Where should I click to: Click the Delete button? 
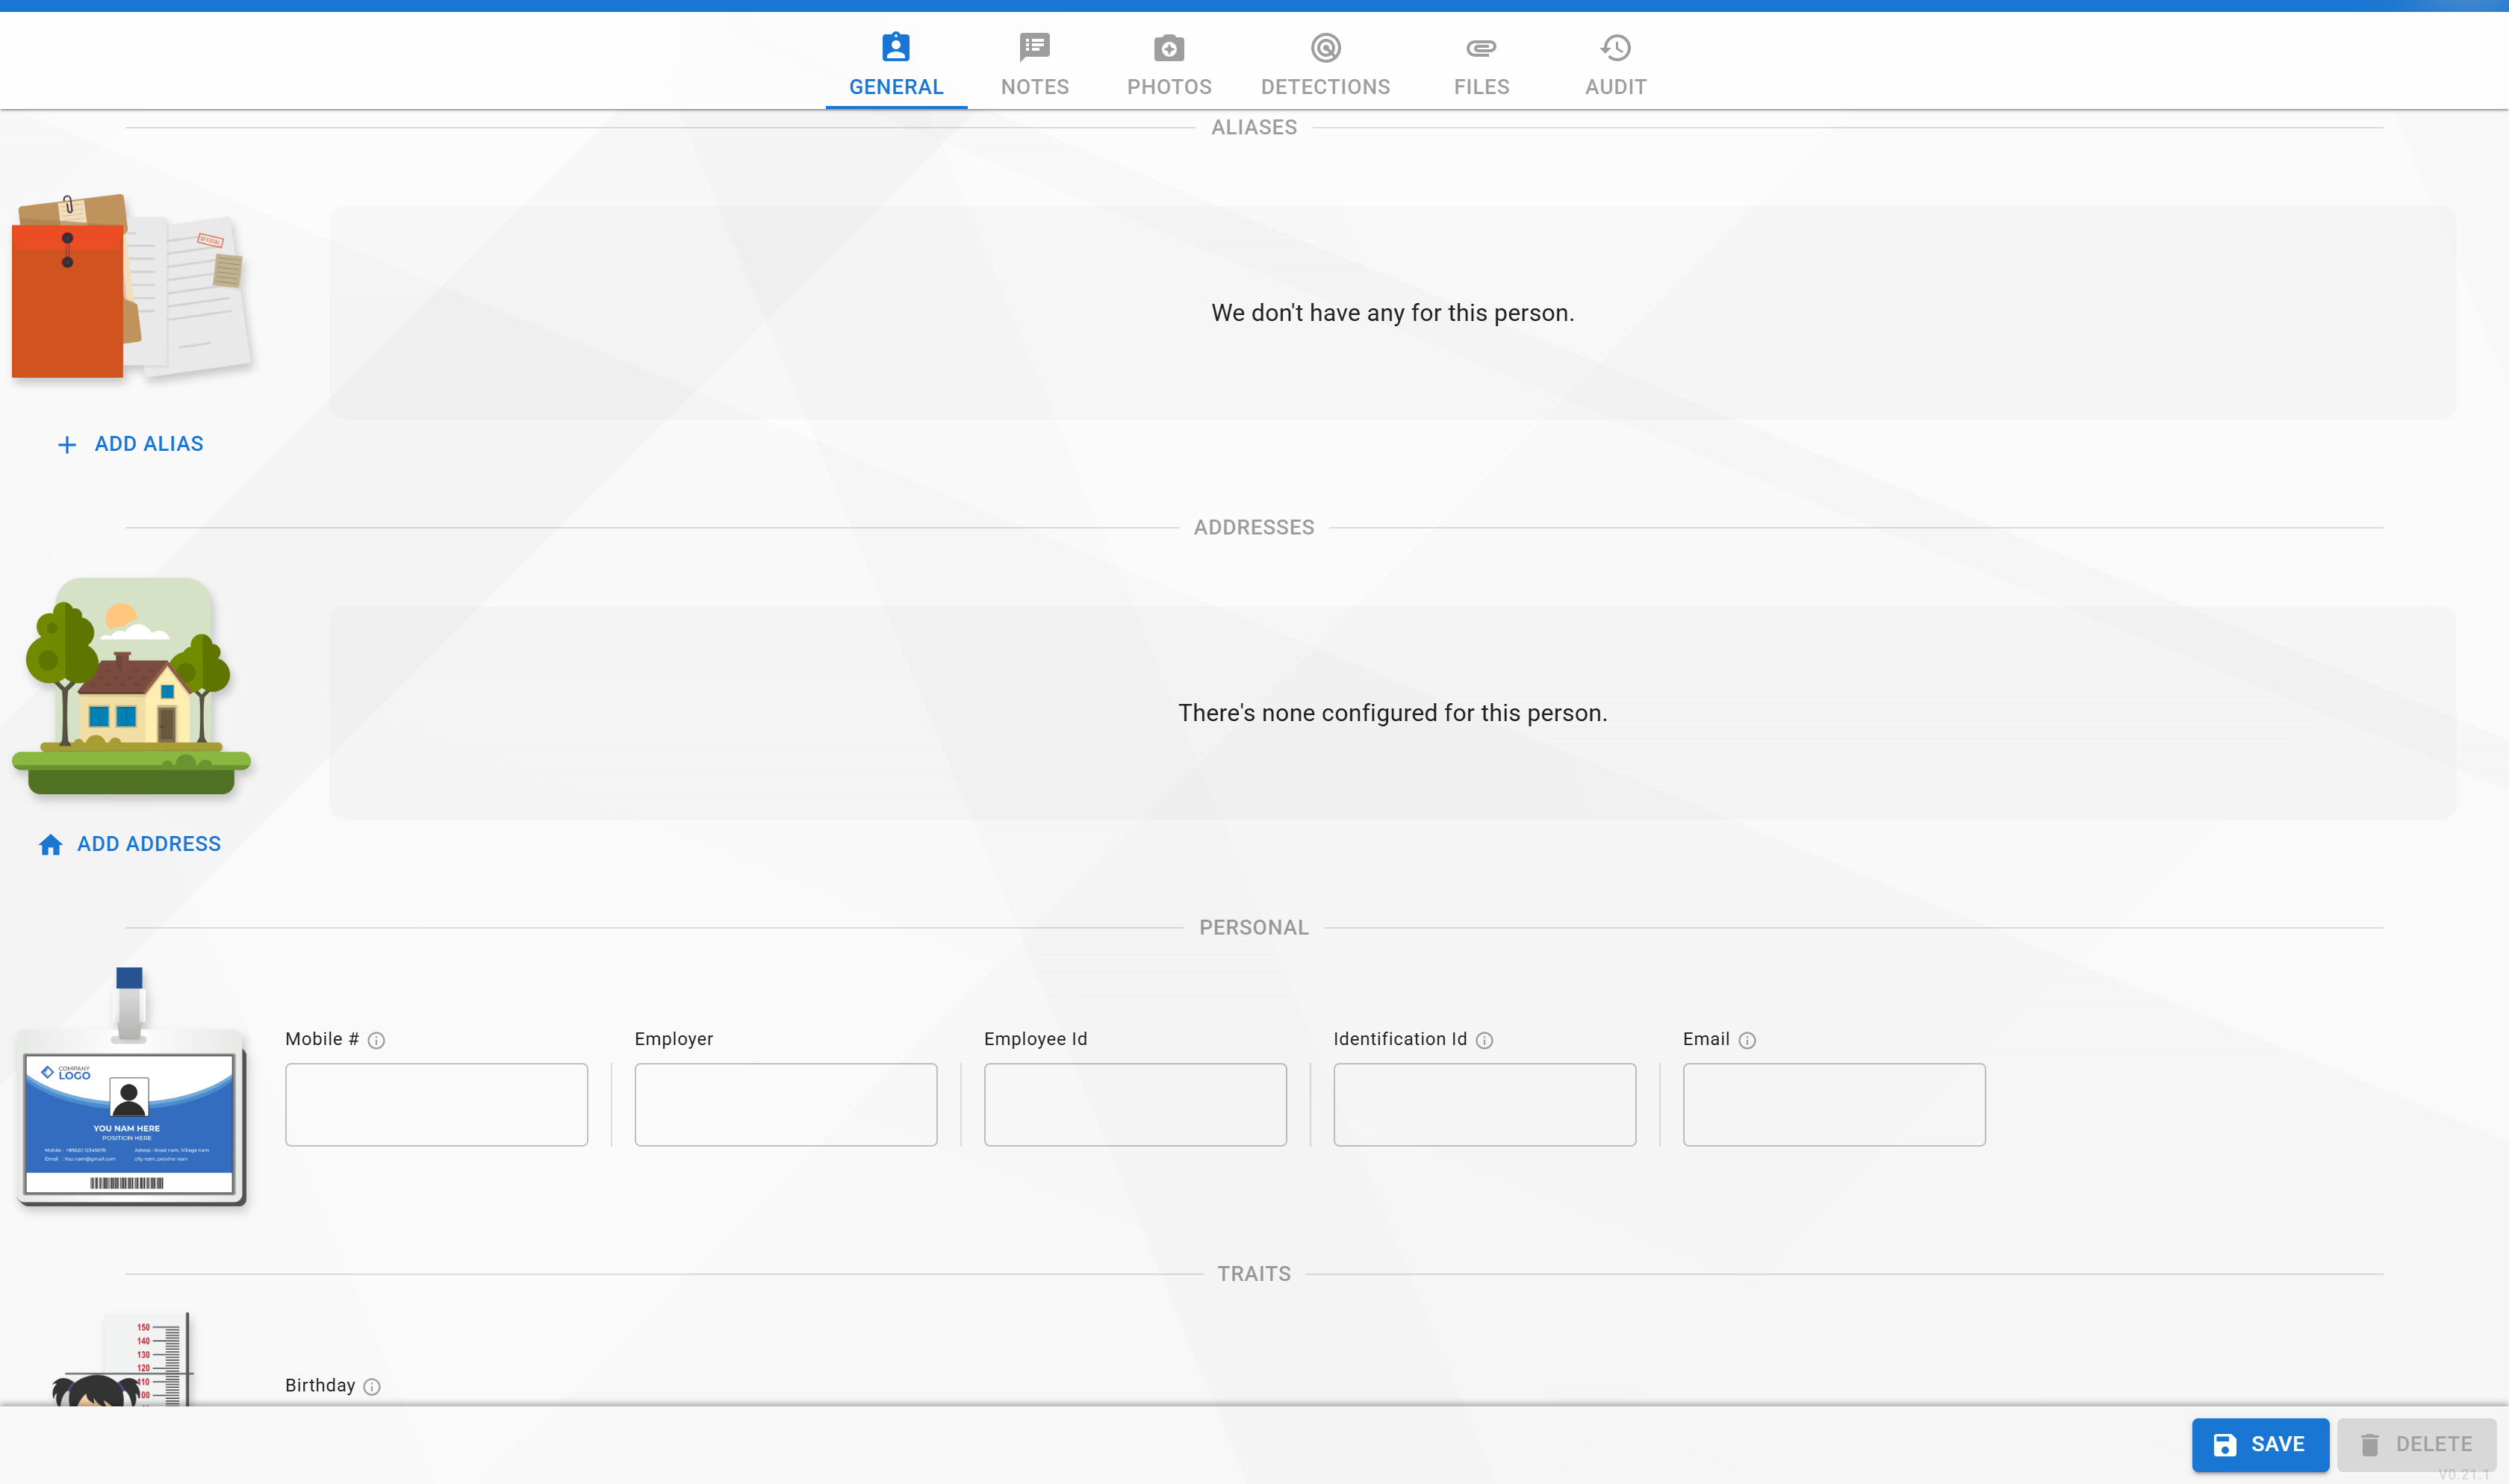coord(2416,1444)
